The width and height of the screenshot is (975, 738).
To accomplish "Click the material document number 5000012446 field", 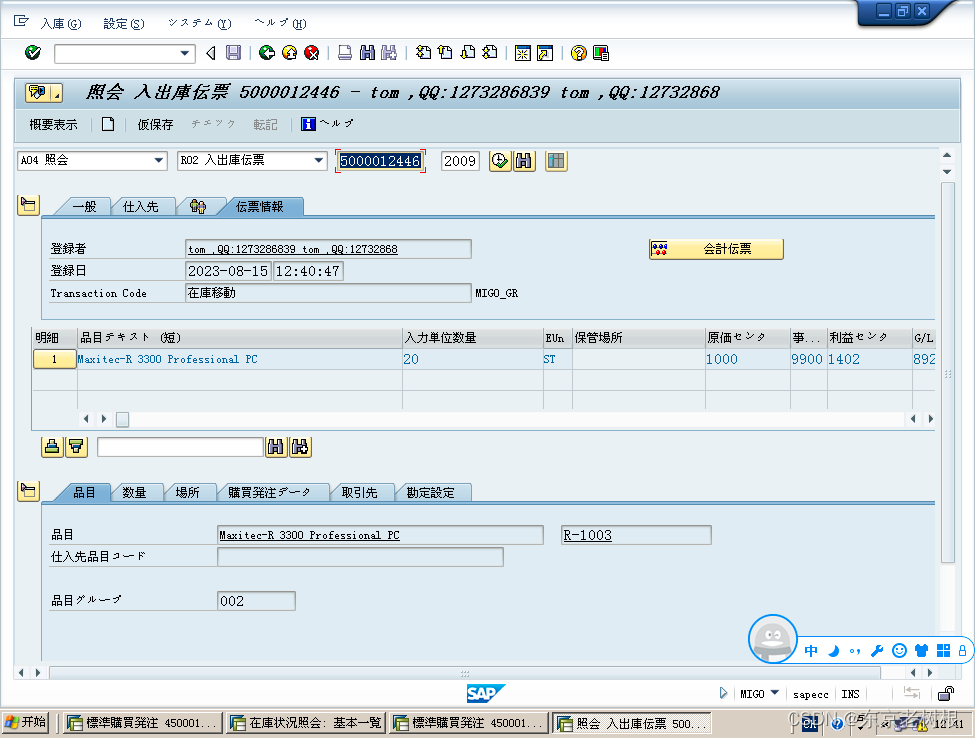I will point(380,161).
